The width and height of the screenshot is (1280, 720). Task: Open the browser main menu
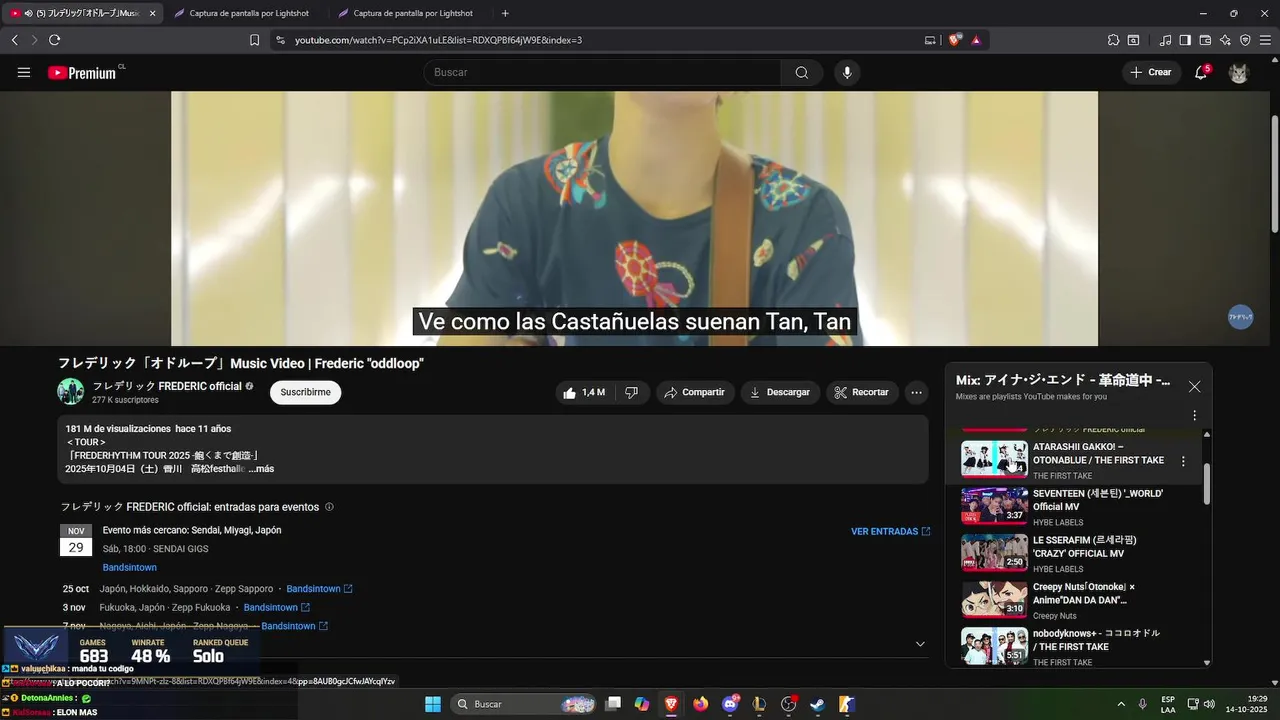pyautogui.click(x=1266, y=40)
